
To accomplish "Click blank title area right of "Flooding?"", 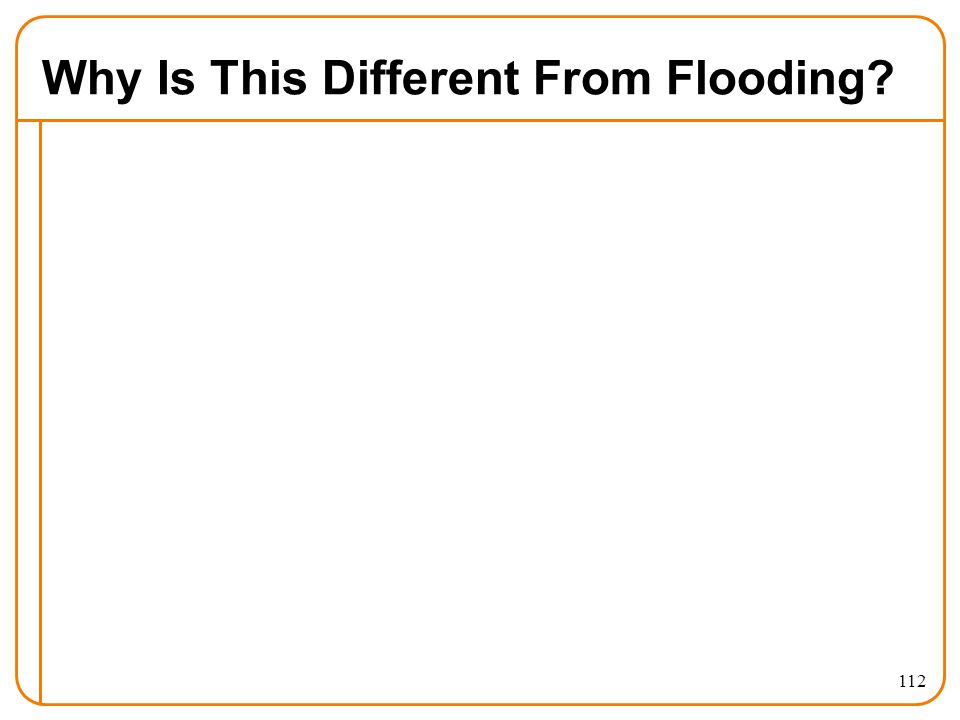I will [x=918, y=78].
